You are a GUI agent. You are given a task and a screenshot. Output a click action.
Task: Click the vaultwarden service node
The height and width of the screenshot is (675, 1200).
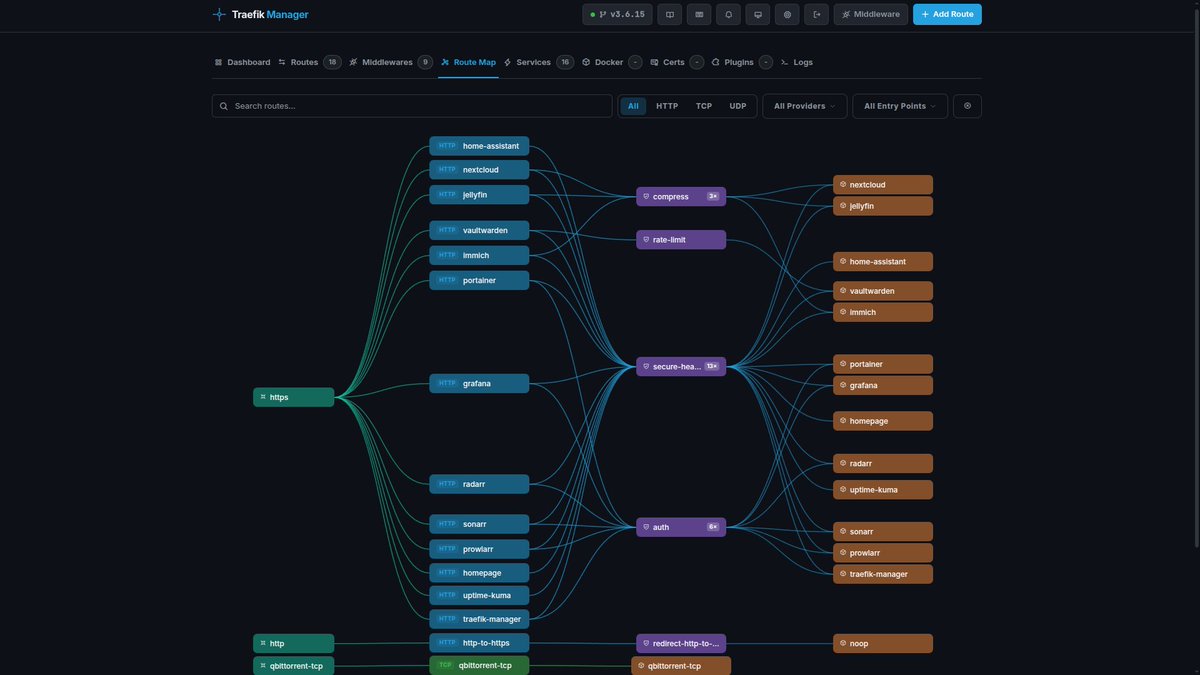pos(883,291)
